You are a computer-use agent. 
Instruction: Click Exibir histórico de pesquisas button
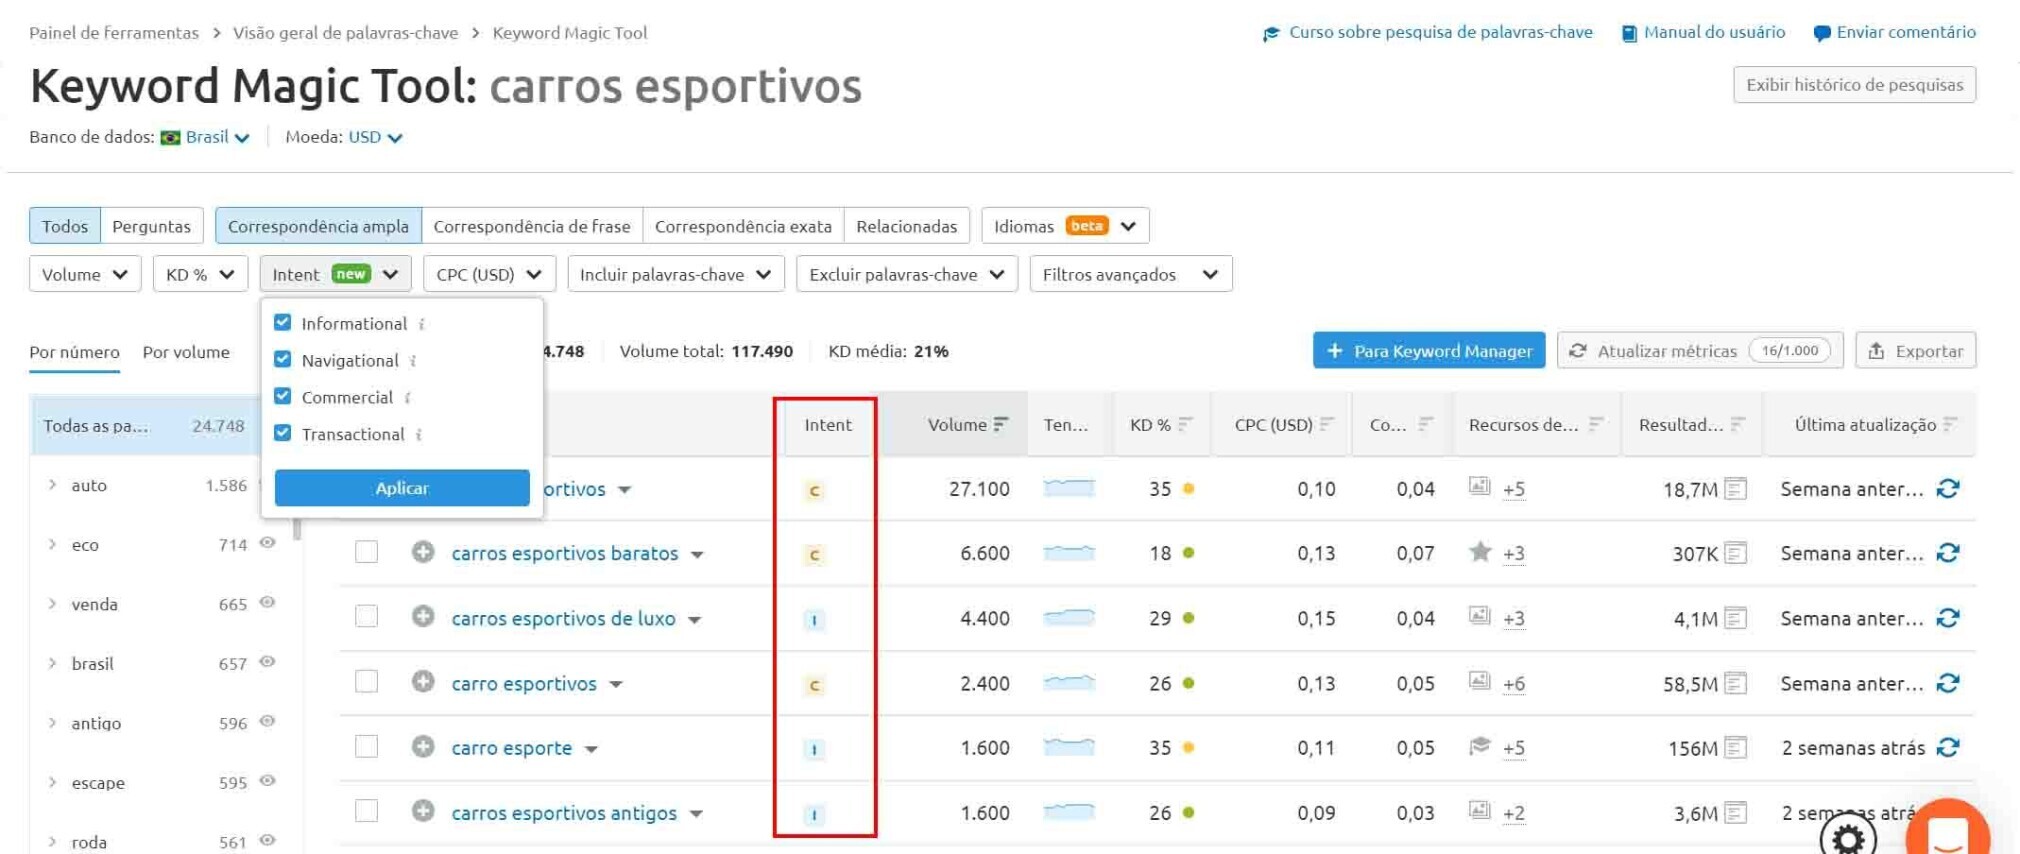click(1855, 85)
